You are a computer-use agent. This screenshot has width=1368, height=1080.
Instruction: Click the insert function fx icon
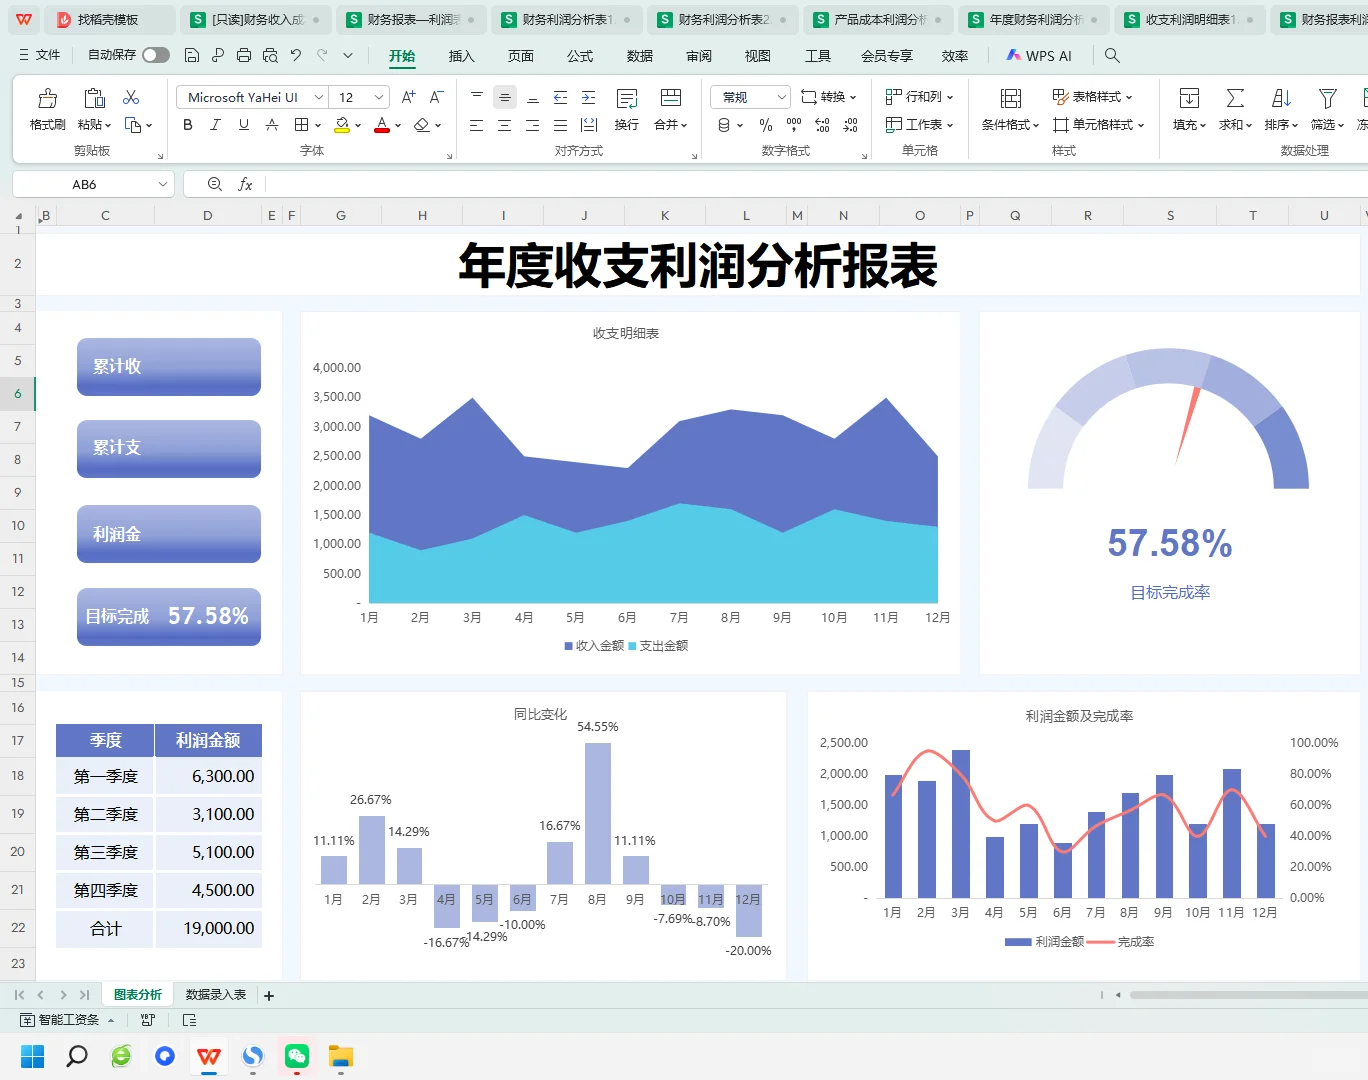click(245, 184)
